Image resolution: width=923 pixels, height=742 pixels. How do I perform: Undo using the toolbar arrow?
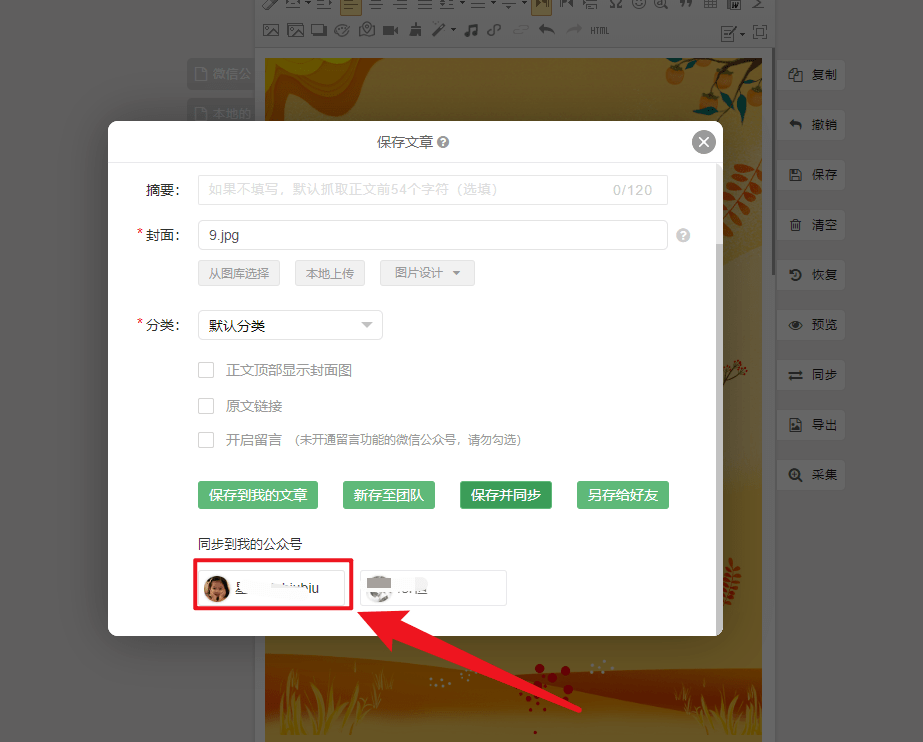pyautogui.click(x=547, y=29)
